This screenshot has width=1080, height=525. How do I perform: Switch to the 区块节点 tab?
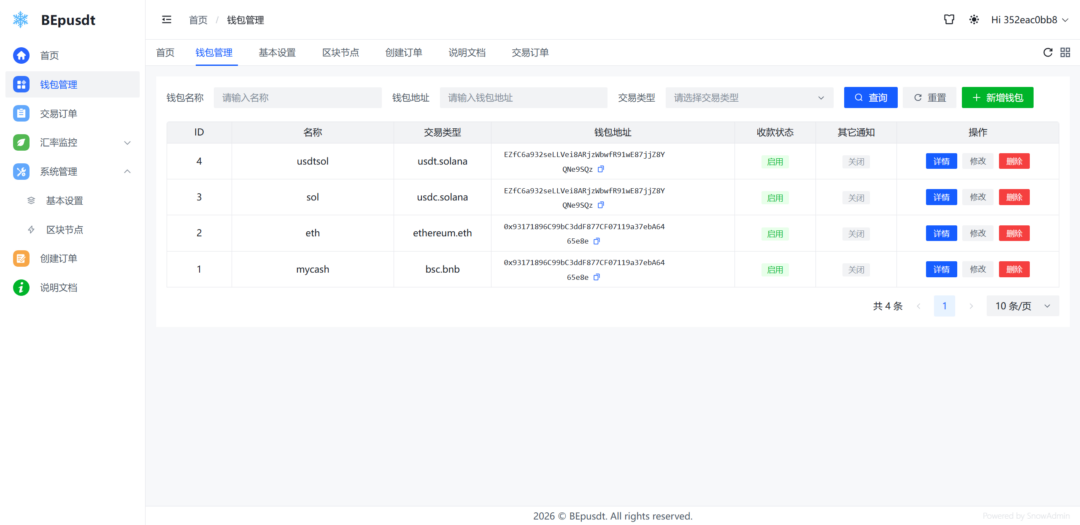tap(340, 52)
